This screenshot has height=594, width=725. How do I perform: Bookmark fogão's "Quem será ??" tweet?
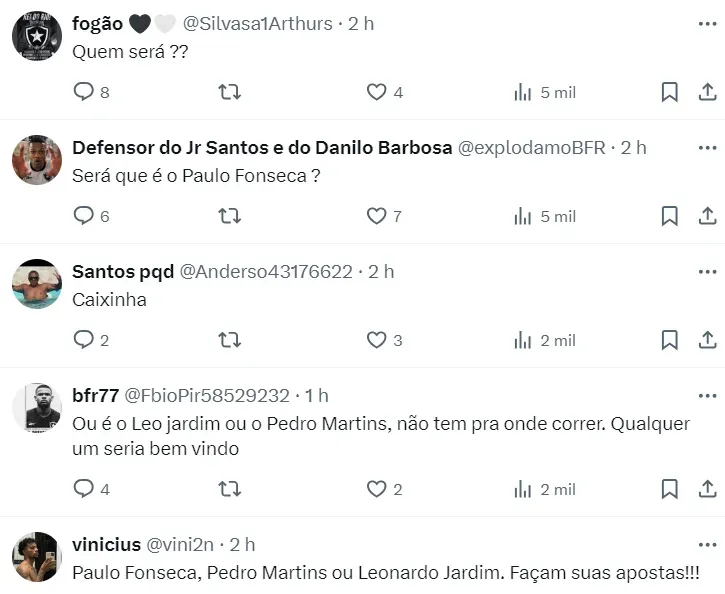click(x=669, y=92)
